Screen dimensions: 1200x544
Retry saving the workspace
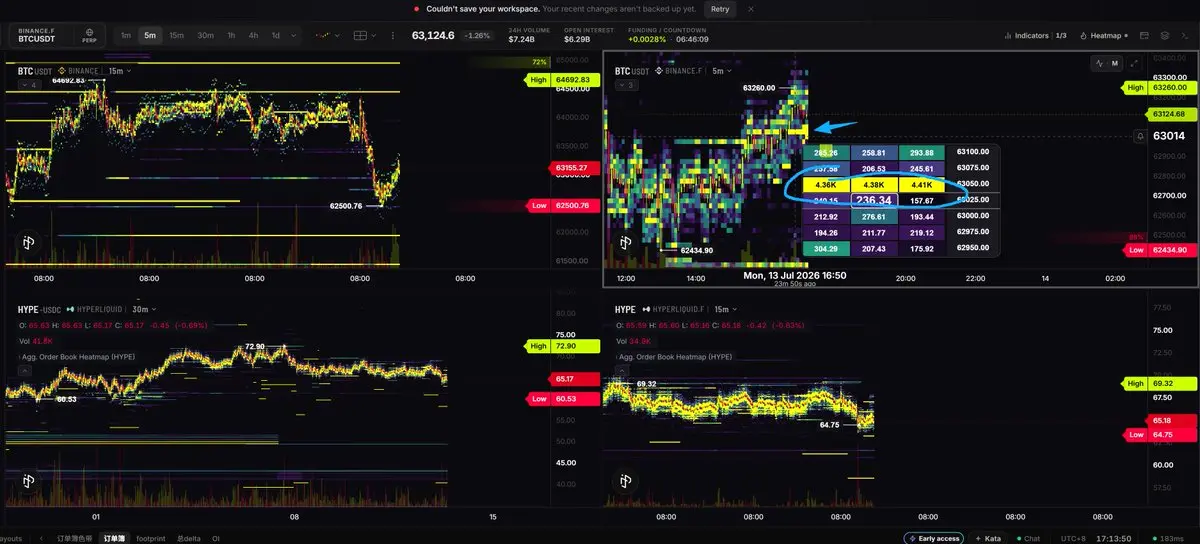pos(719,8)
